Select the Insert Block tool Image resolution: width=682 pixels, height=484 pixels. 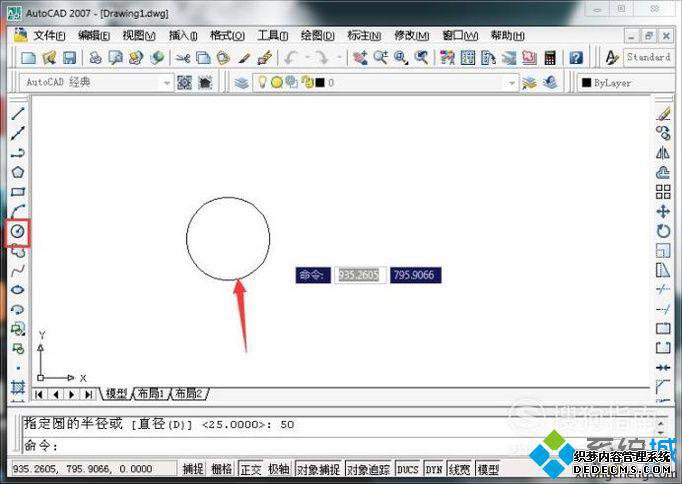17,329
